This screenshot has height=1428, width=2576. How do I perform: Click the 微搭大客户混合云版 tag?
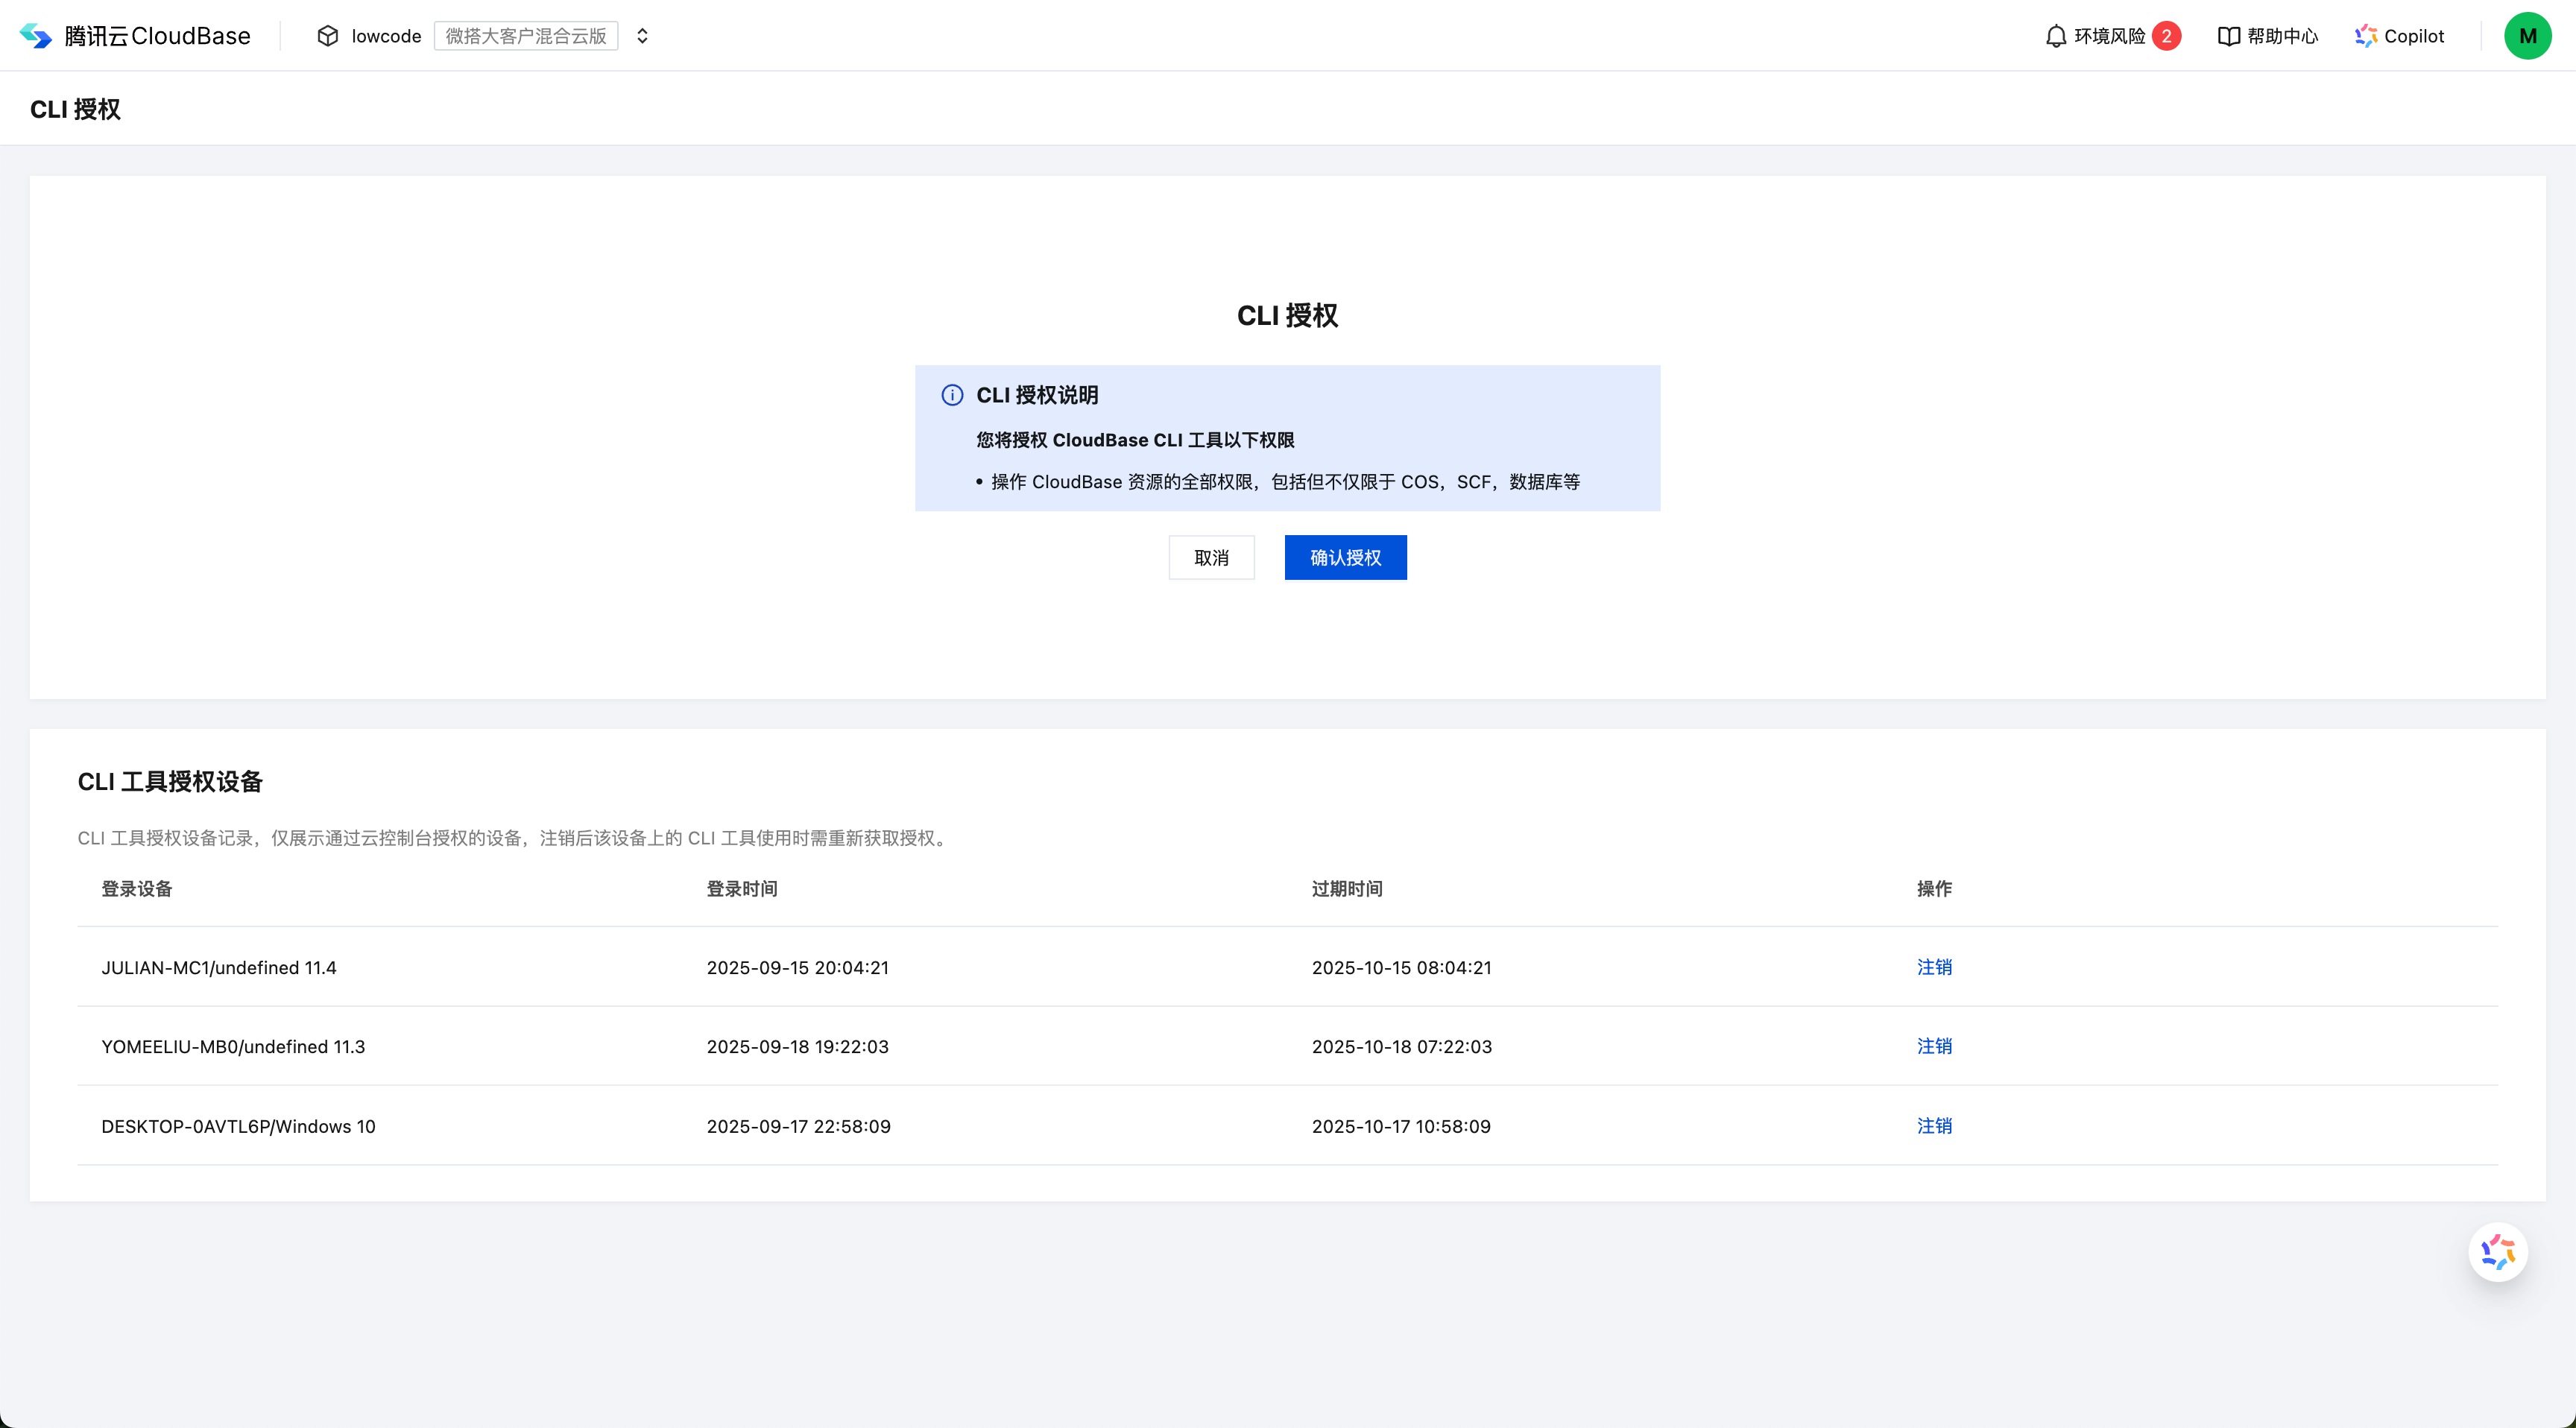click(526, 36)
